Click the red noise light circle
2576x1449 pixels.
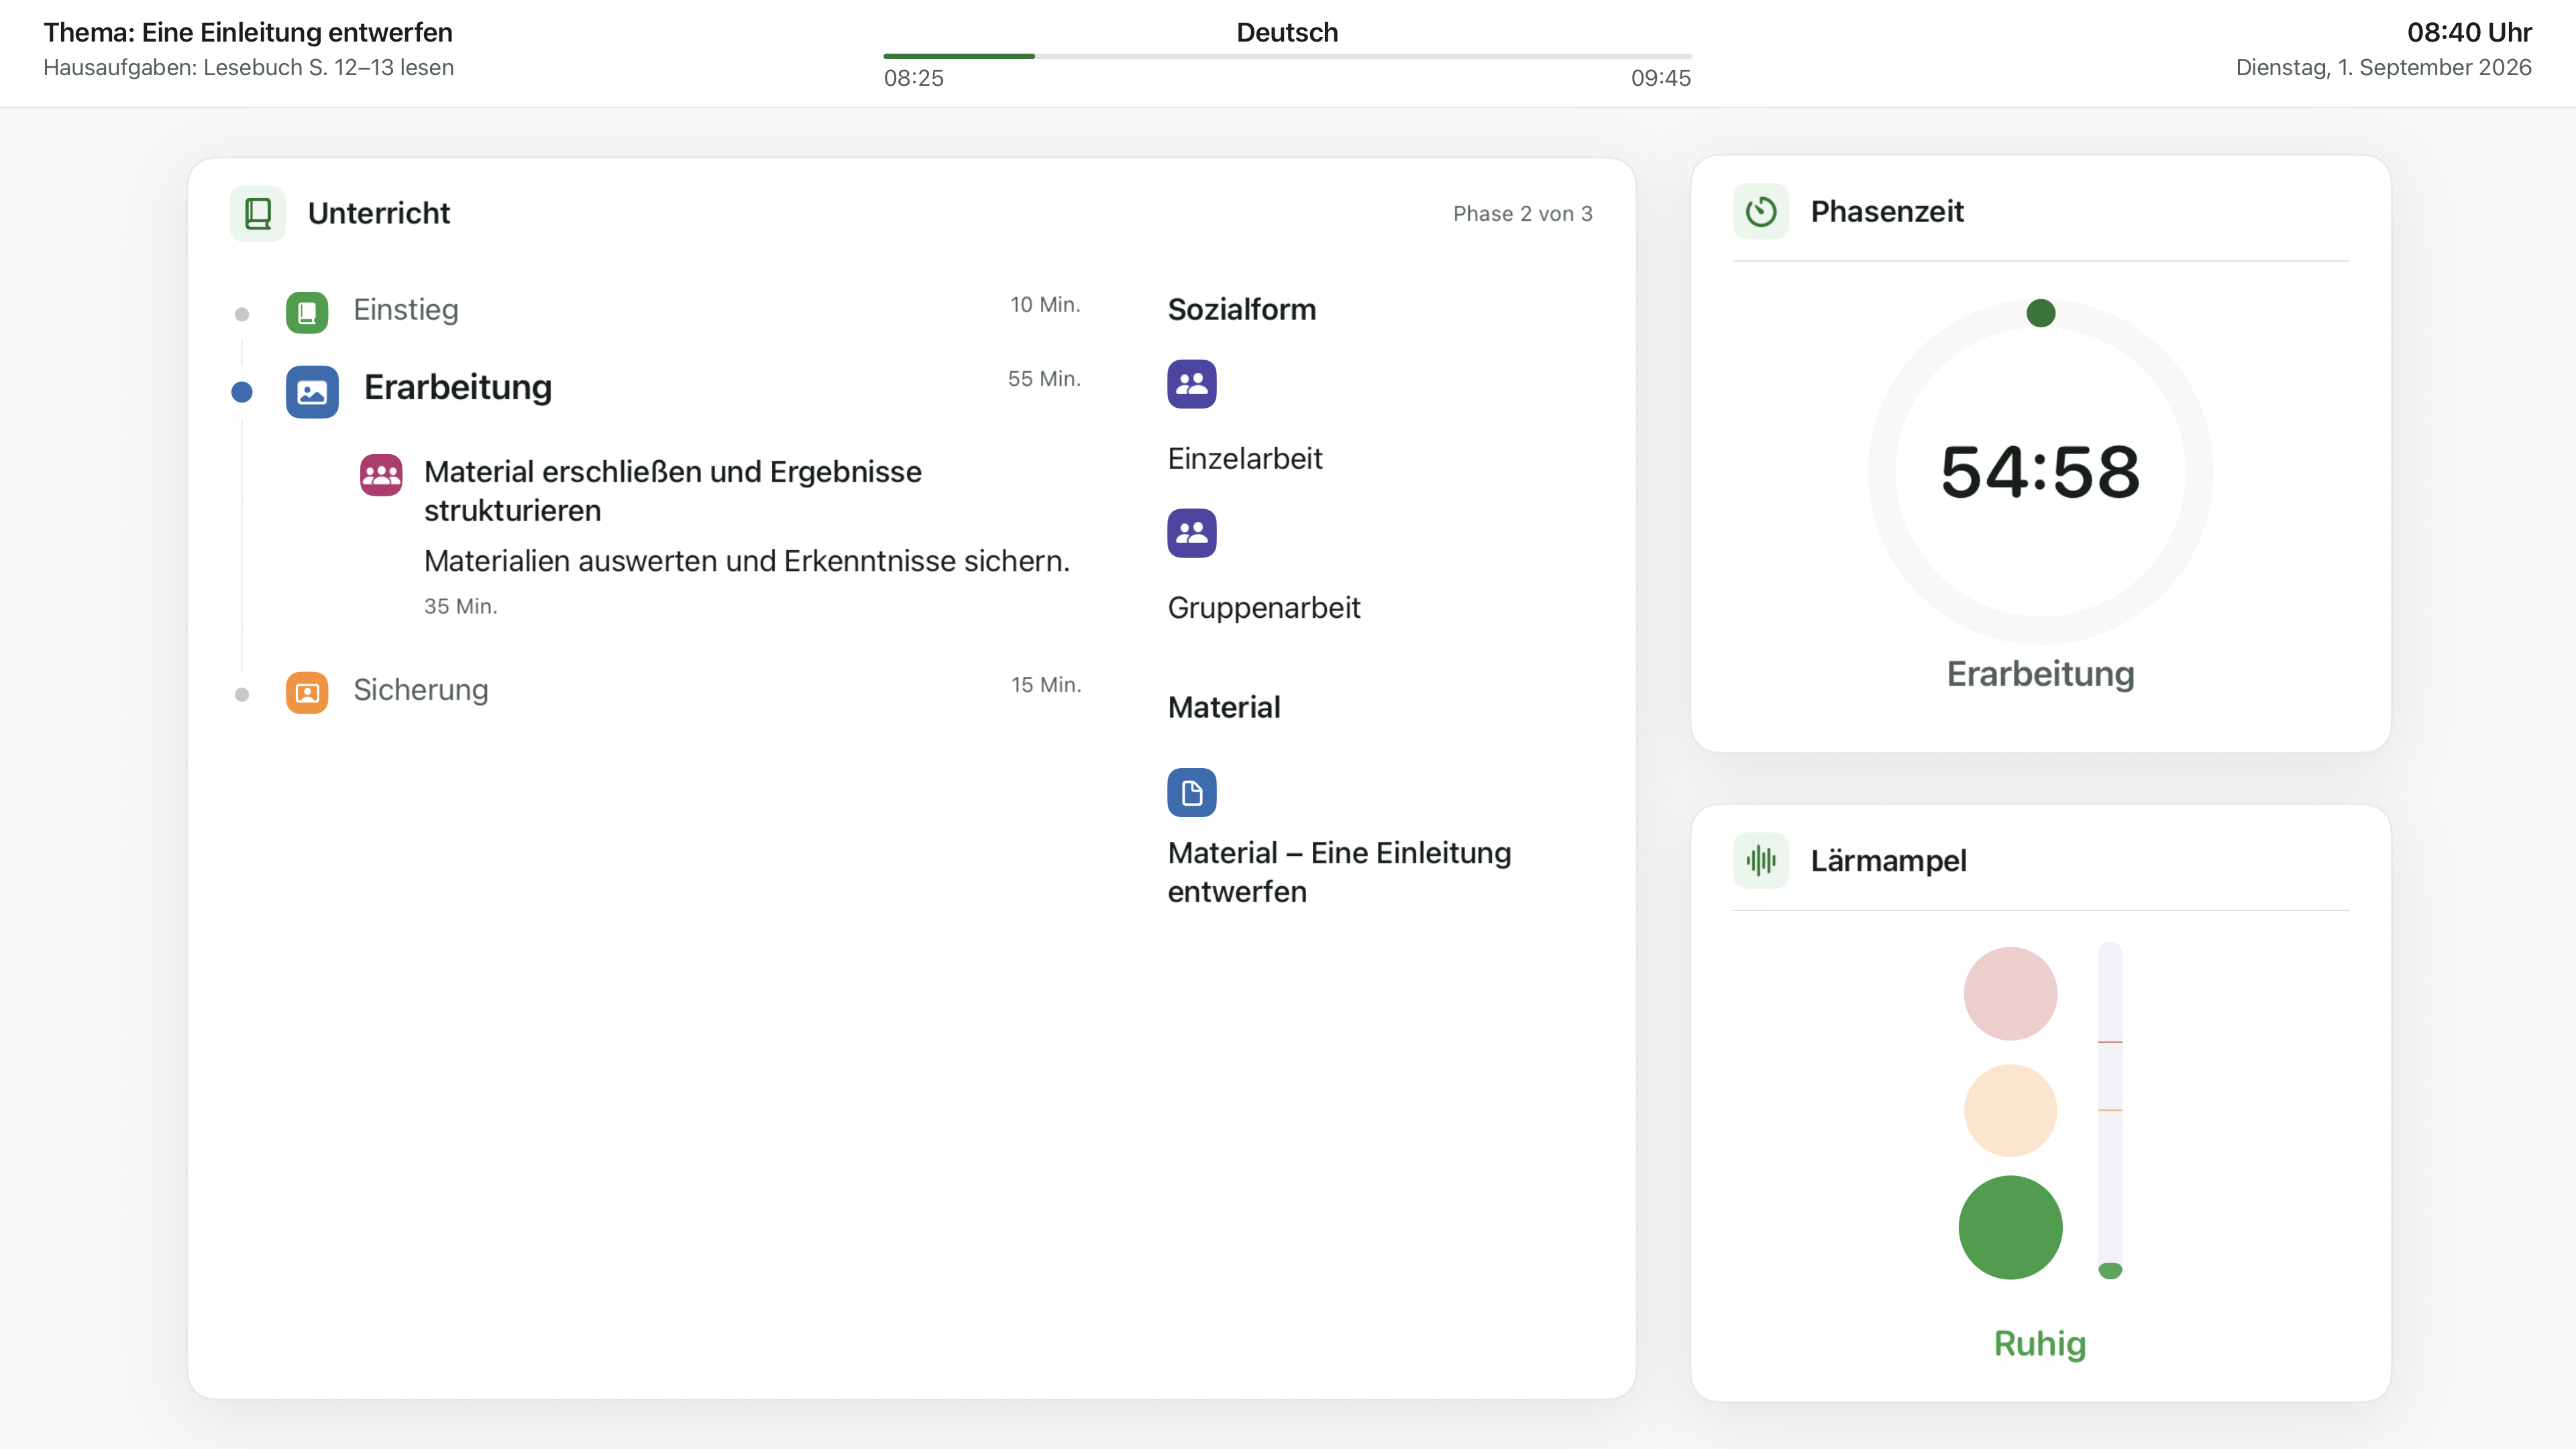2010,994
